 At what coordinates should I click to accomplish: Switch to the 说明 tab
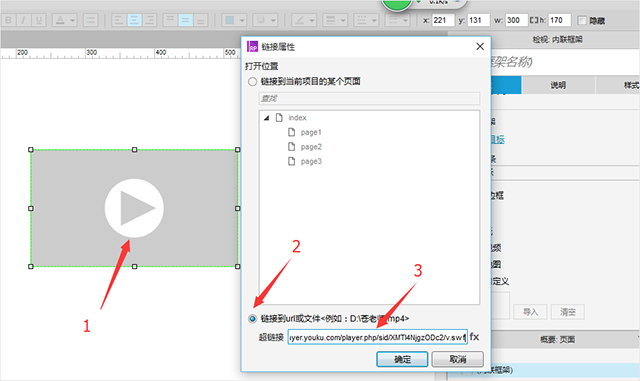(558, 85)
